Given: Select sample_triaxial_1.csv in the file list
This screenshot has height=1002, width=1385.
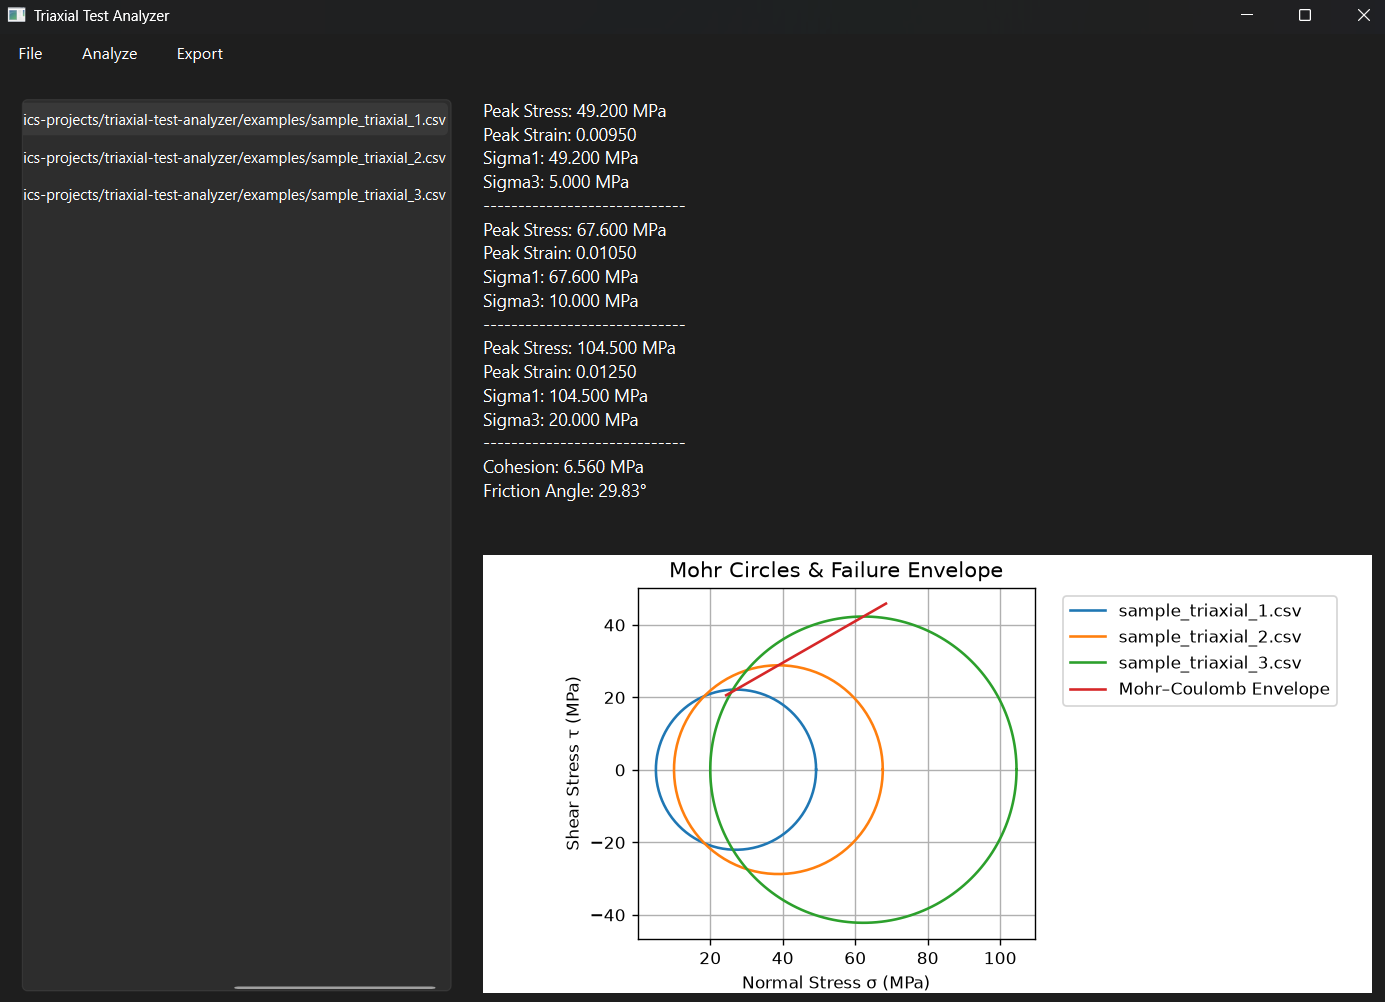Looking at the screenshot, I should point(235,120).
